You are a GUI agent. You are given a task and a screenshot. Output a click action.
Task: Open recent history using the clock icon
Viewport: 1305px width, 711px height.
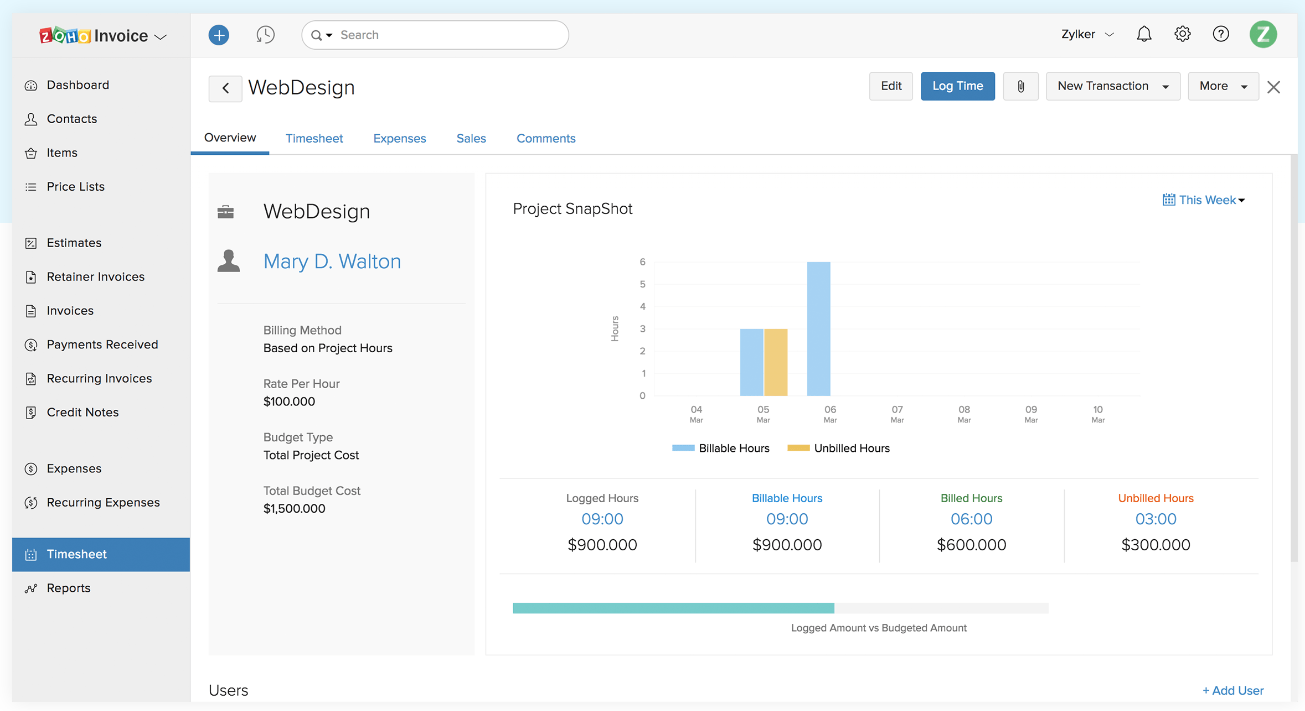click(265, 34)
